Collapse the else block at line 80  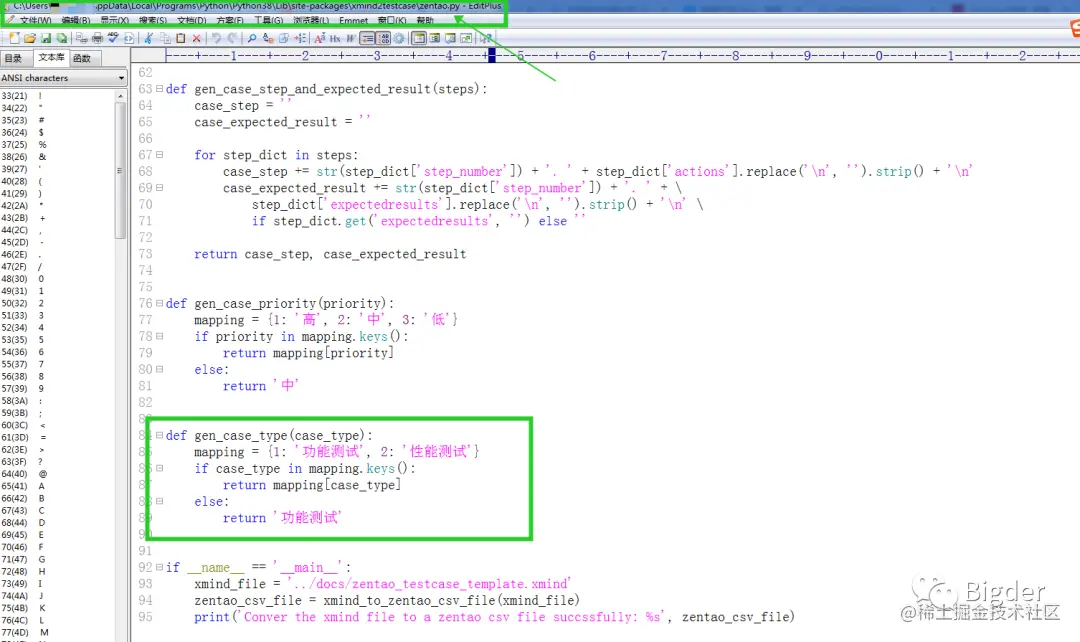point(159,369)
